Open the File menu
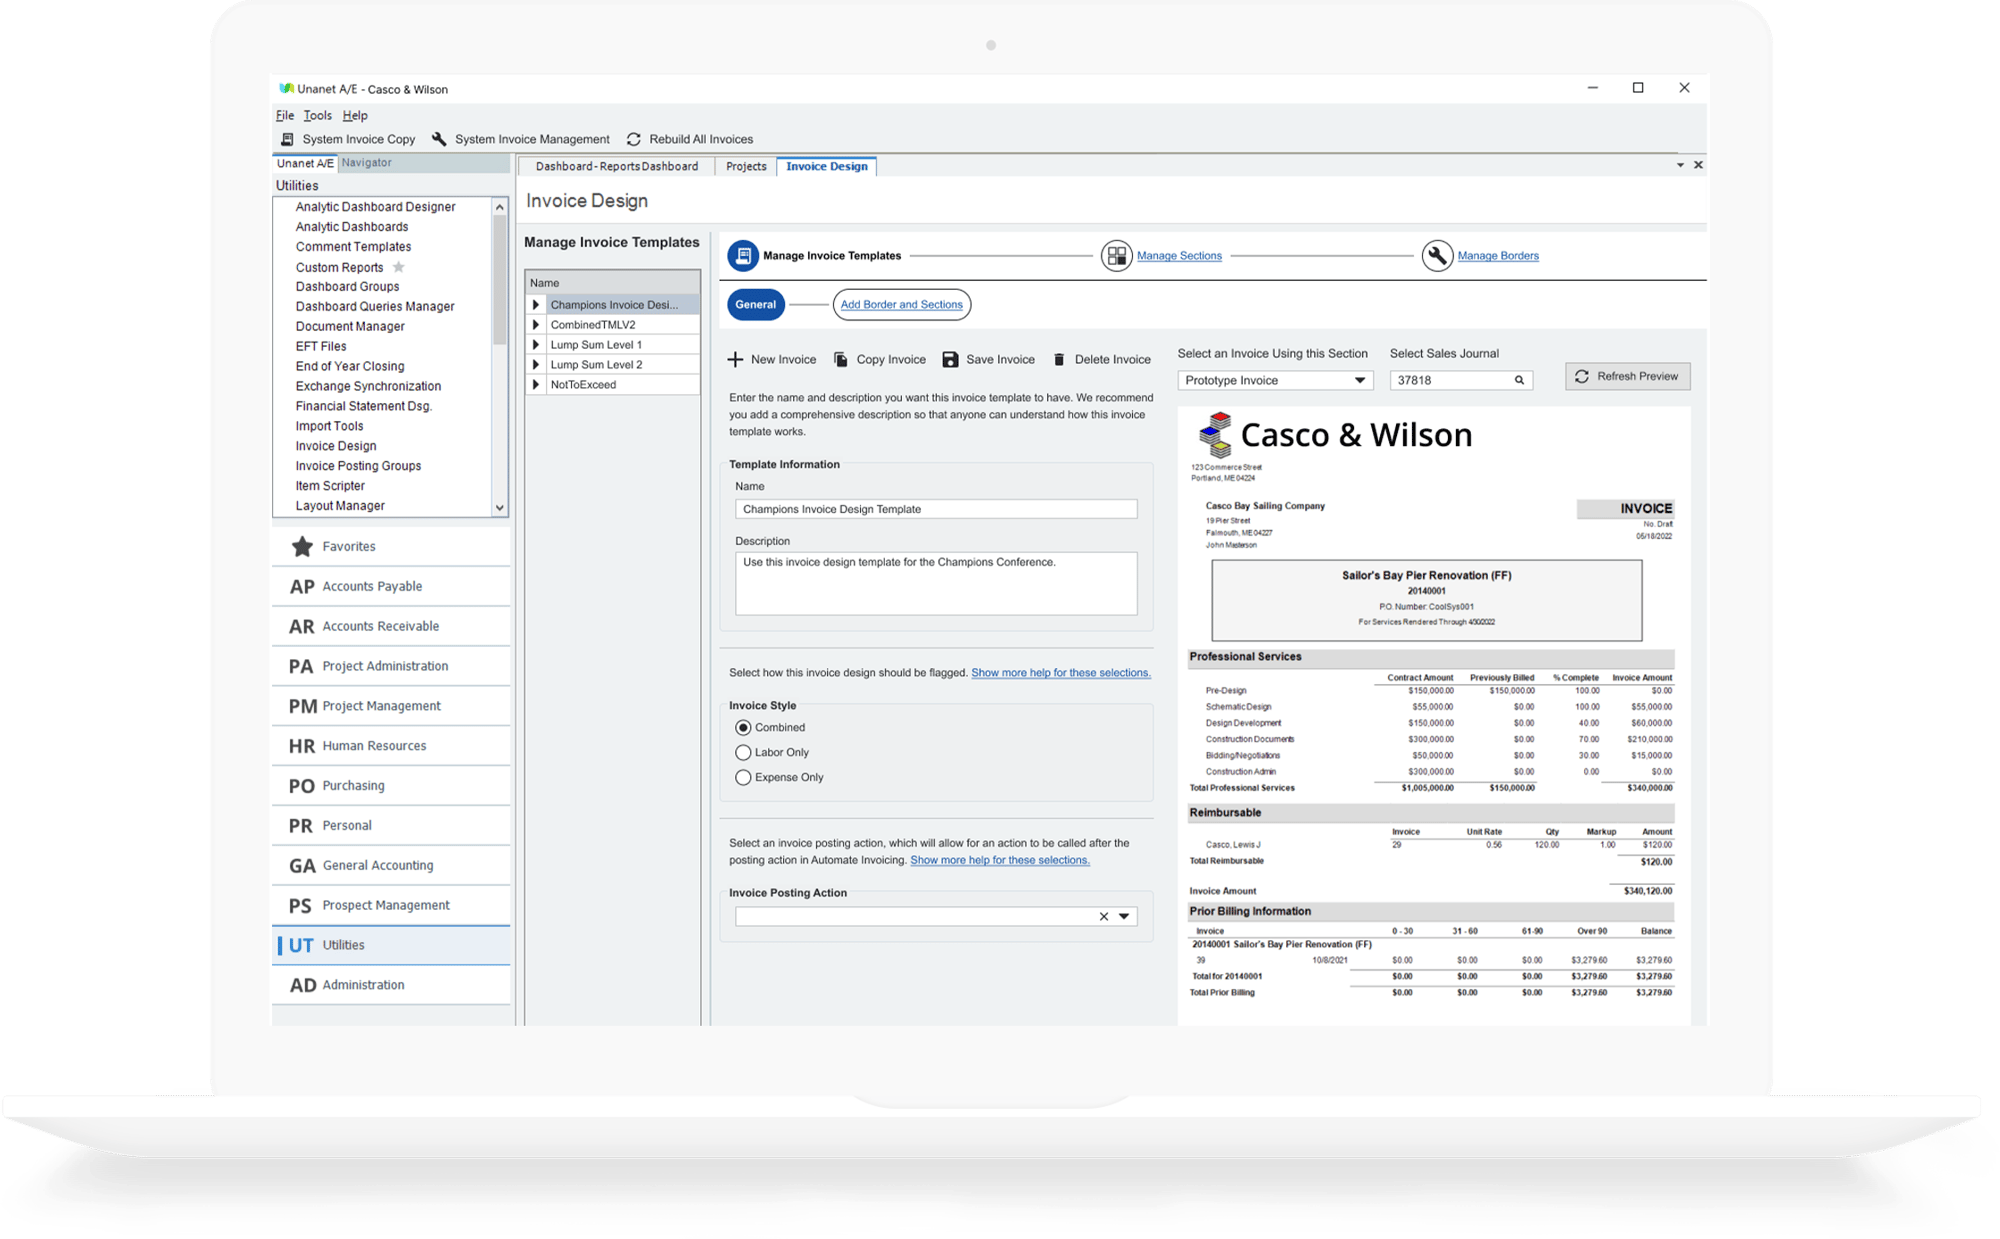Screen dimensions: 2000x1239 pyautogui.click(x=284, y=115)
